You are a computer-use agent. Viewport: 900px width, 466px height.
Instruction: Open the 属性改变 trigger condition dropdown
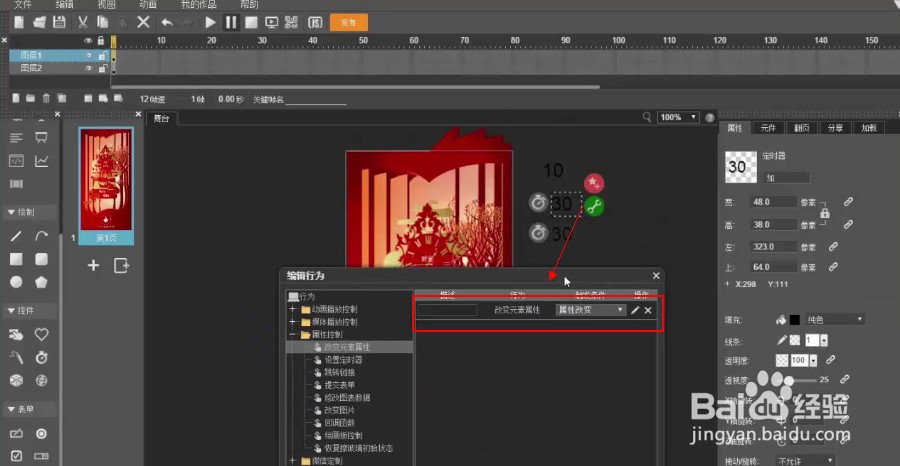(591, 310)
